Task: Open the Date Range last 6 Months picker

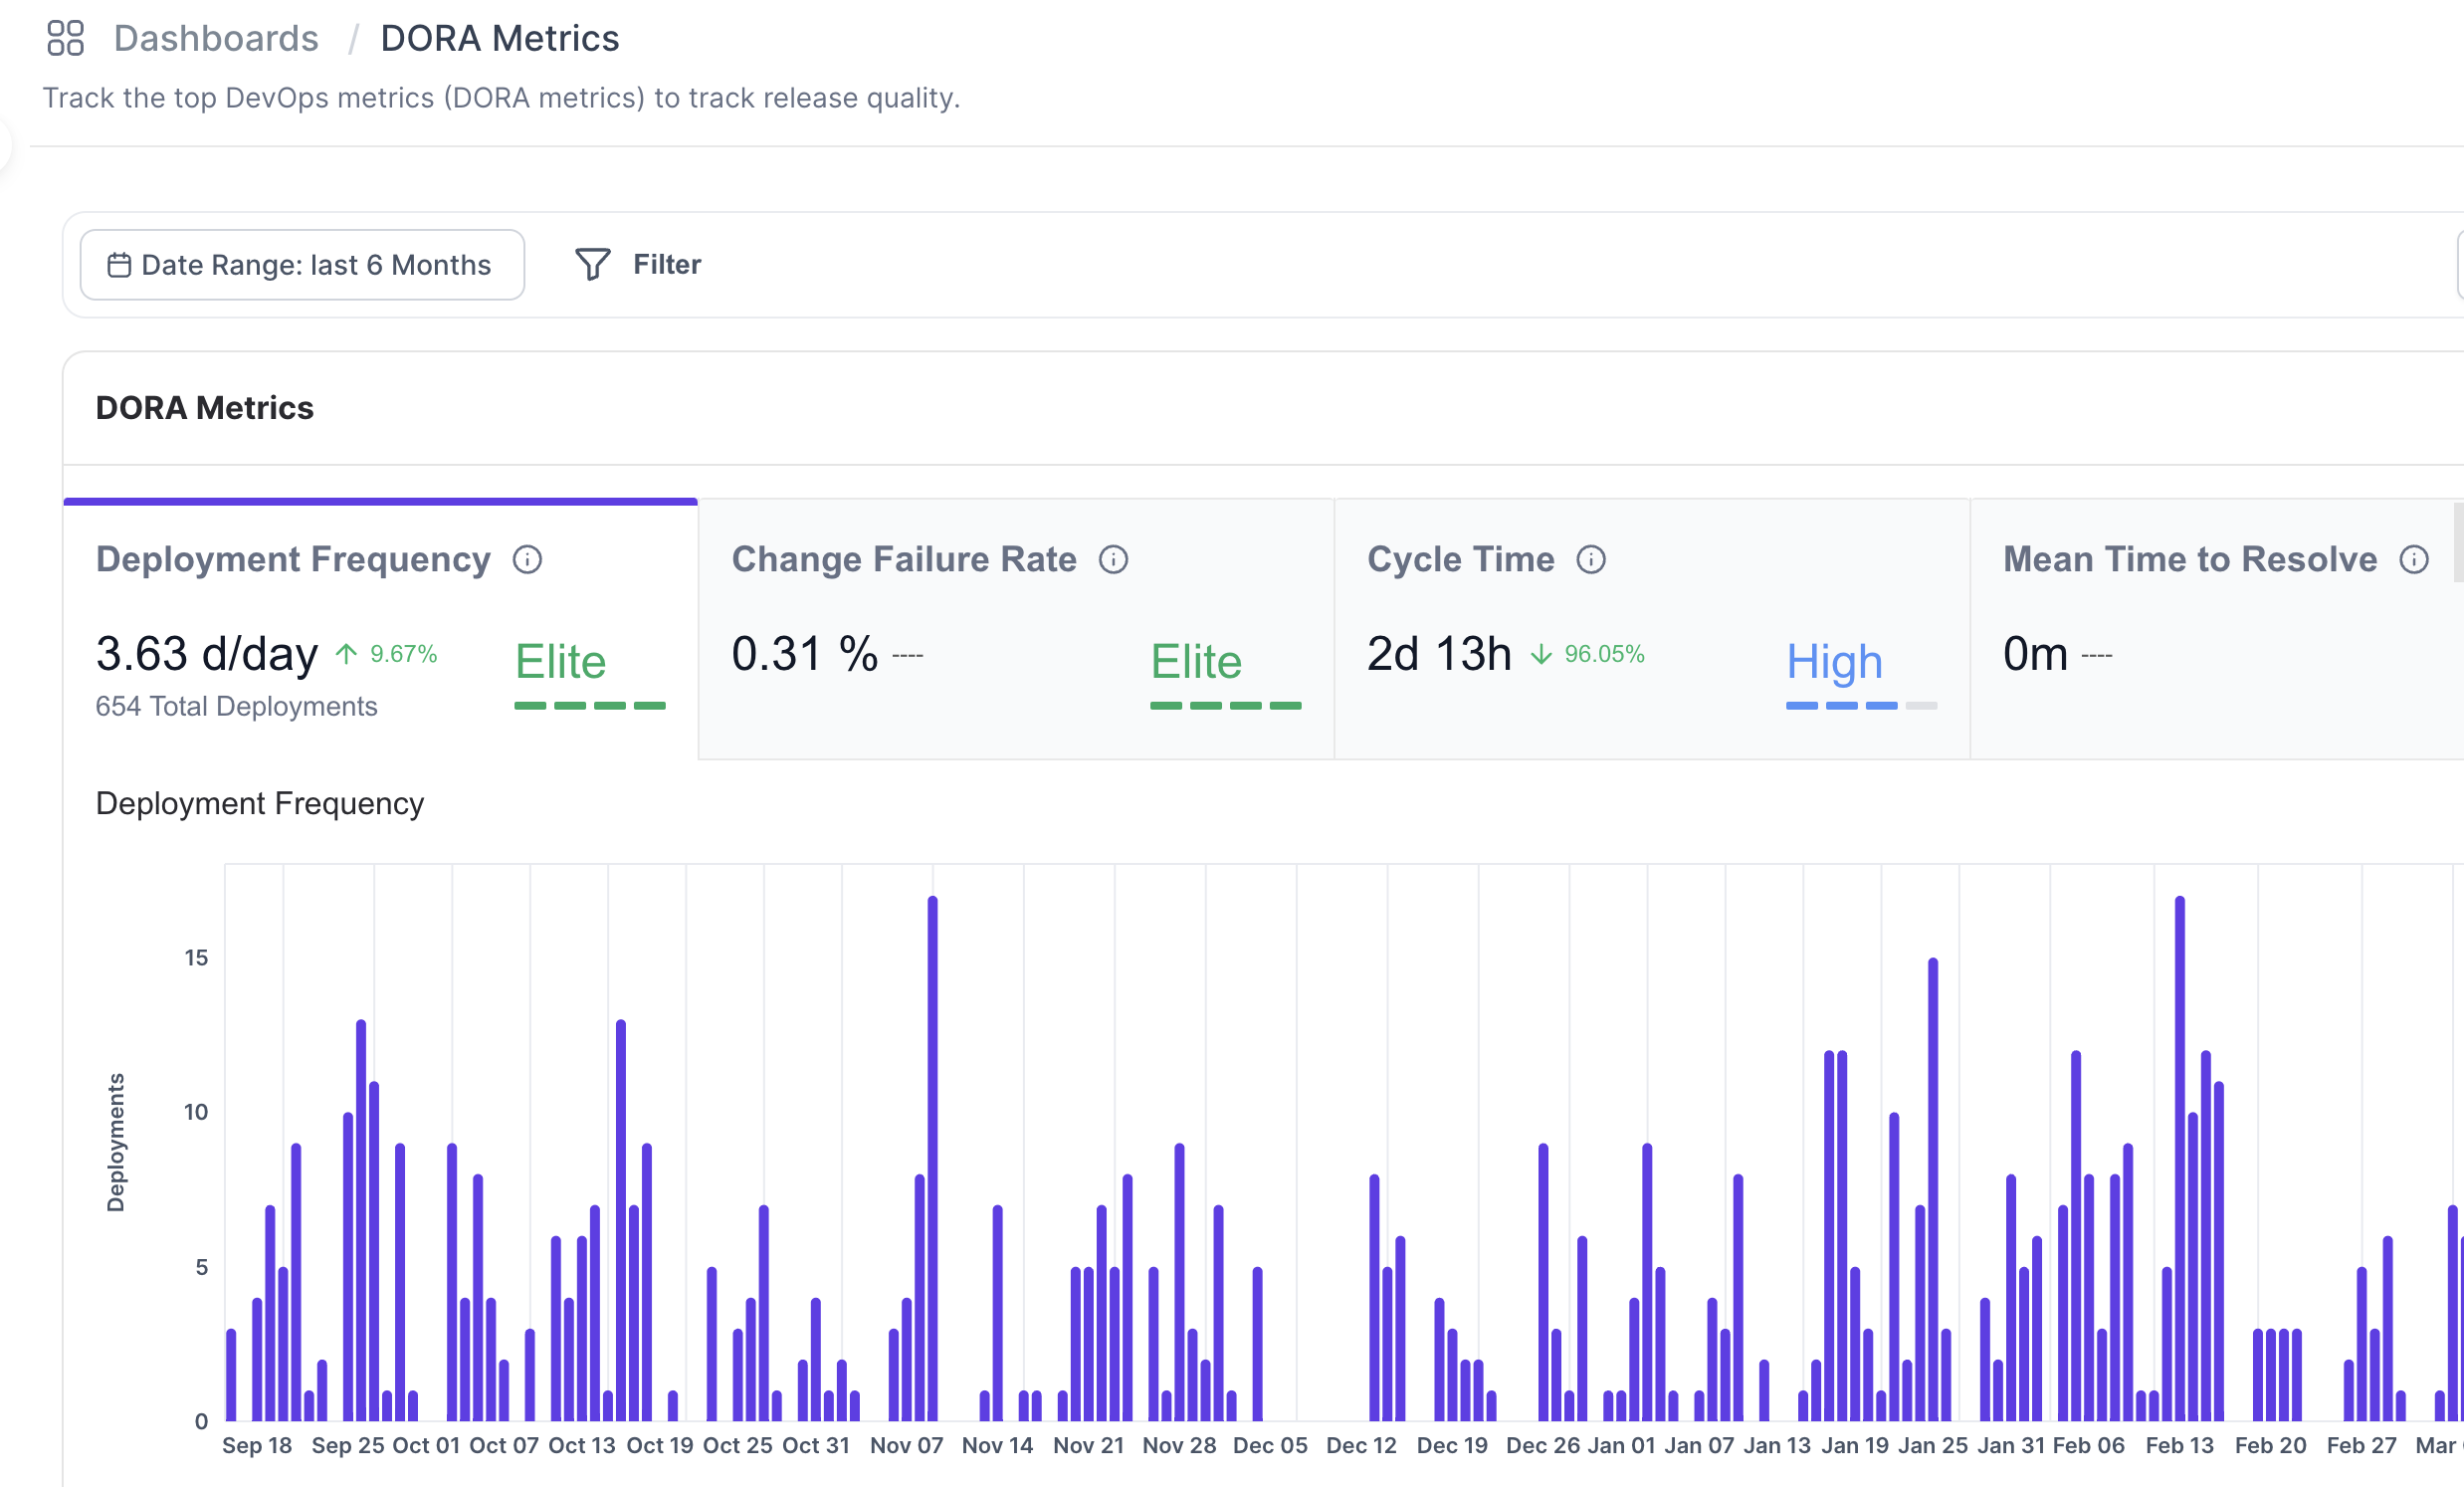Action: [x=302, y=265]
